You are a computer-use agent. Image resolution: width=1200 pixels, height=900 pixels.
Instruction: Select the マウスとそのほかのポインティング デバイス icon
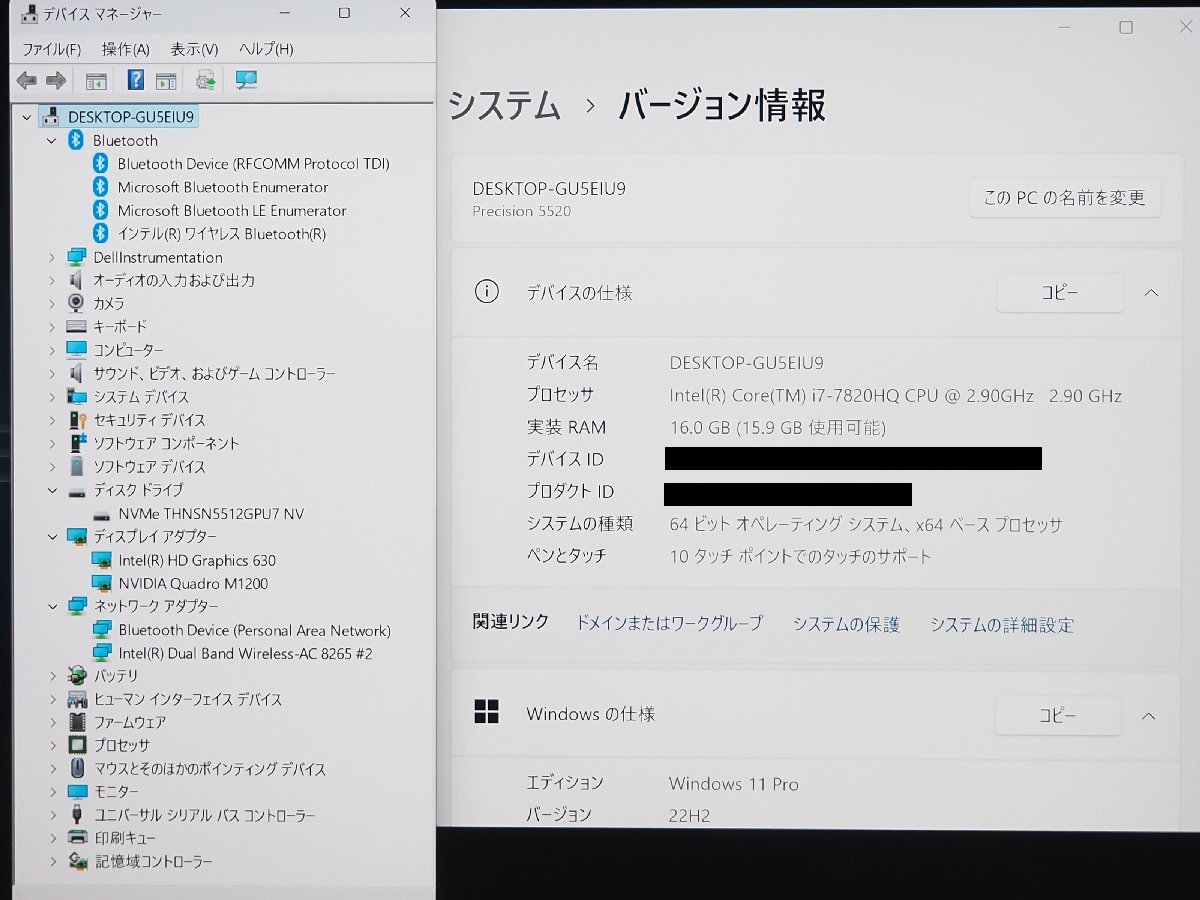point(77,769)
